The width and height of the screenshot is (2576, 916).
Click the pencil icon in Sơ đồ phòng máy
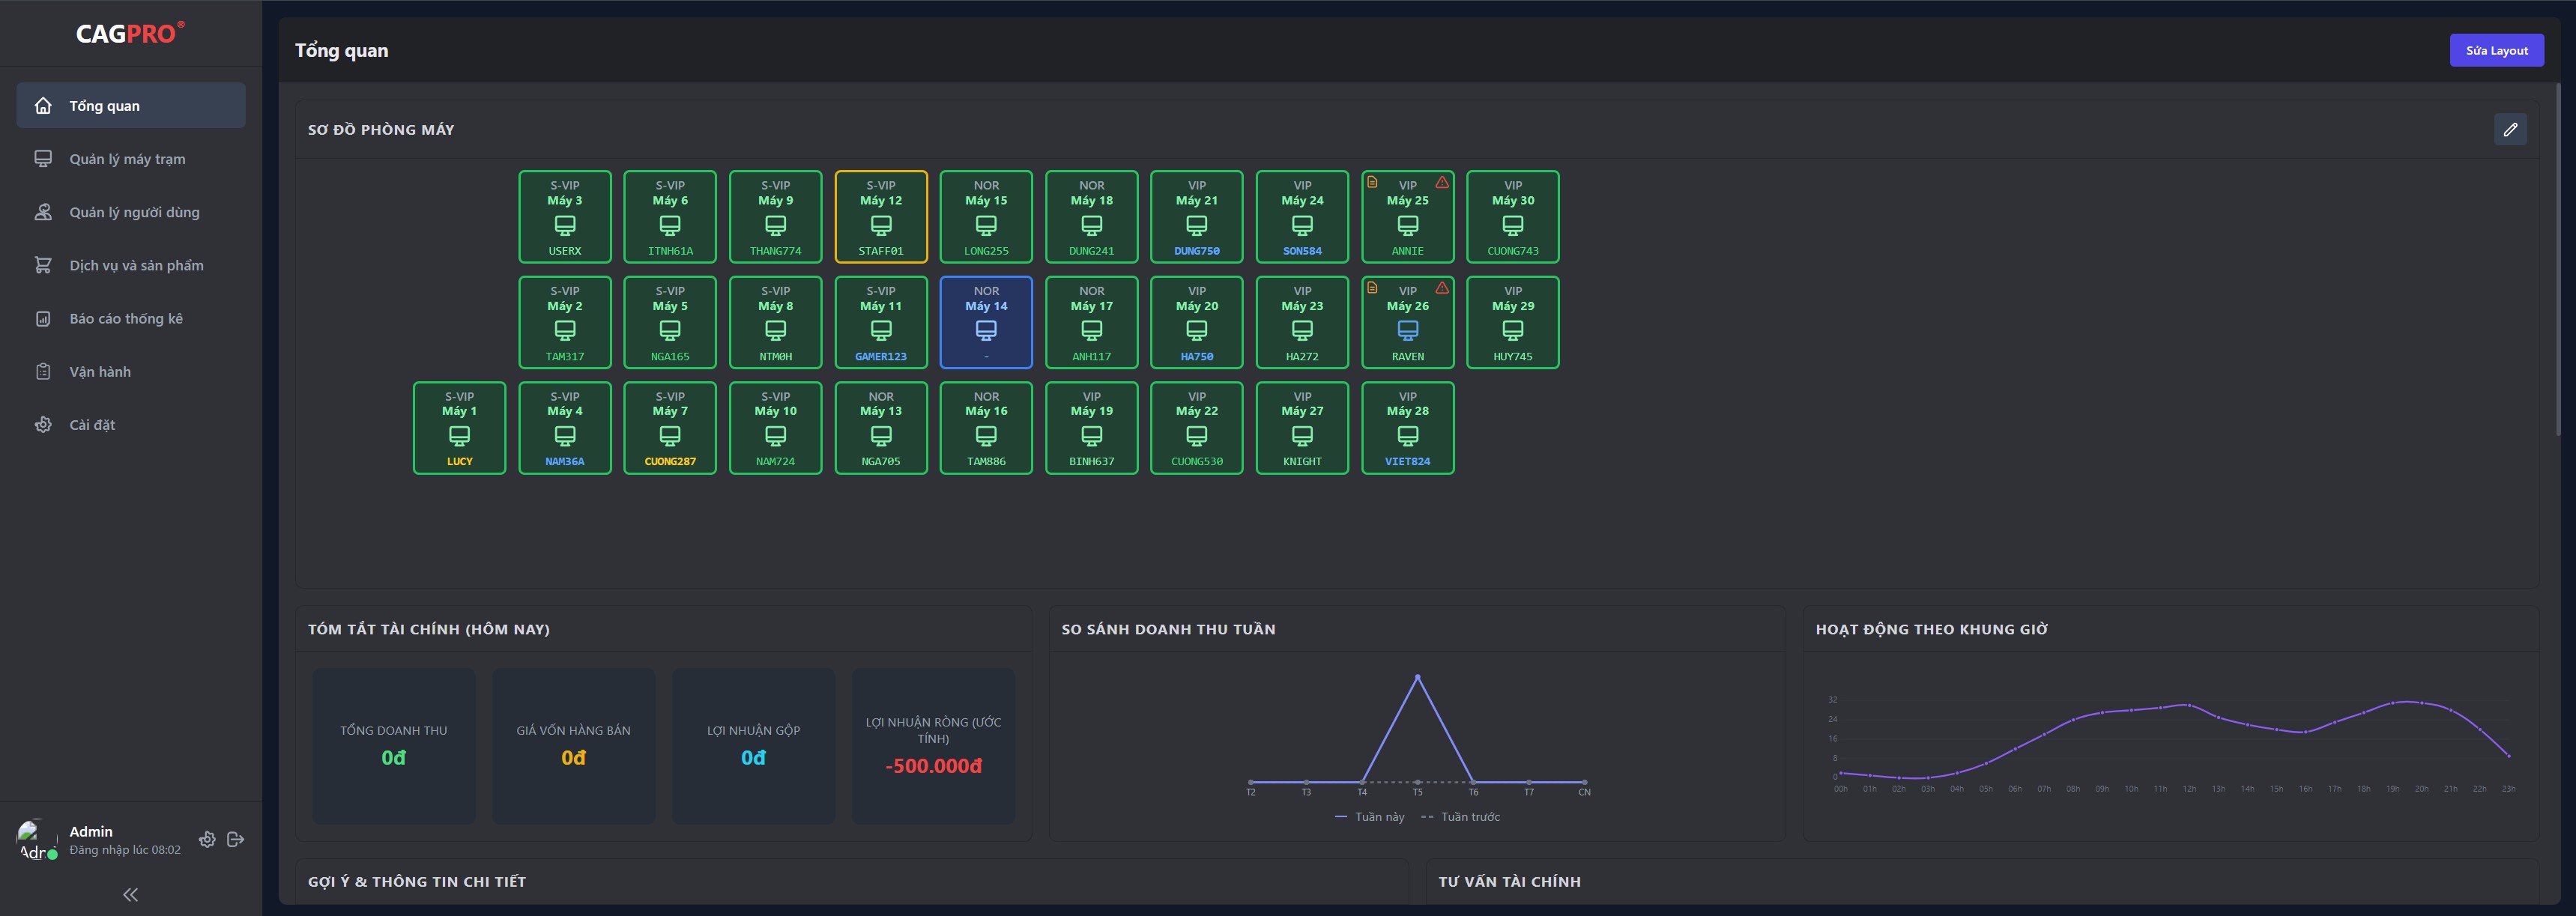coord(2509,129)
